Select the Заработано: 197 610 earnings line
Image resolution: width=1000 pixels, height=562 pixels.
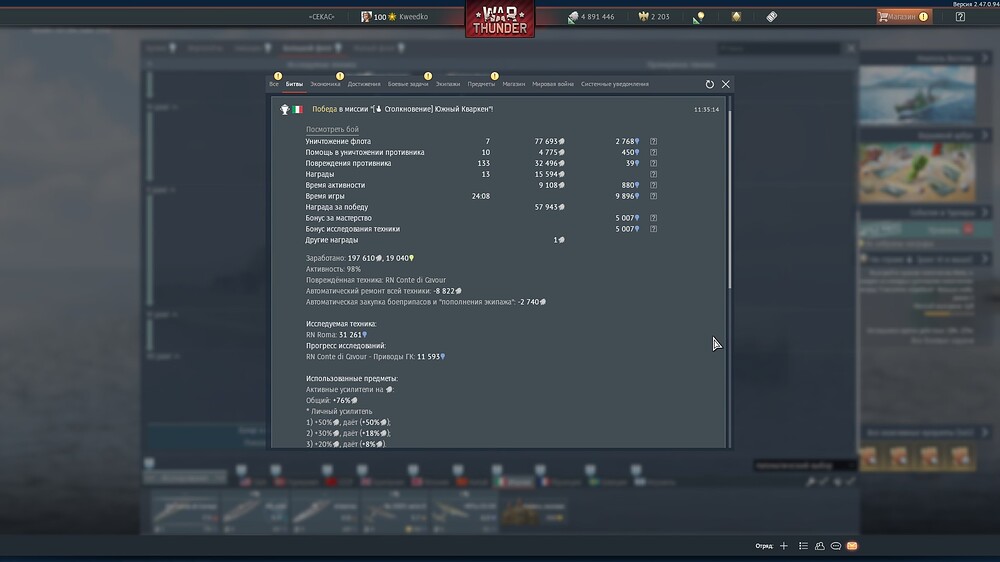point(360,258)
